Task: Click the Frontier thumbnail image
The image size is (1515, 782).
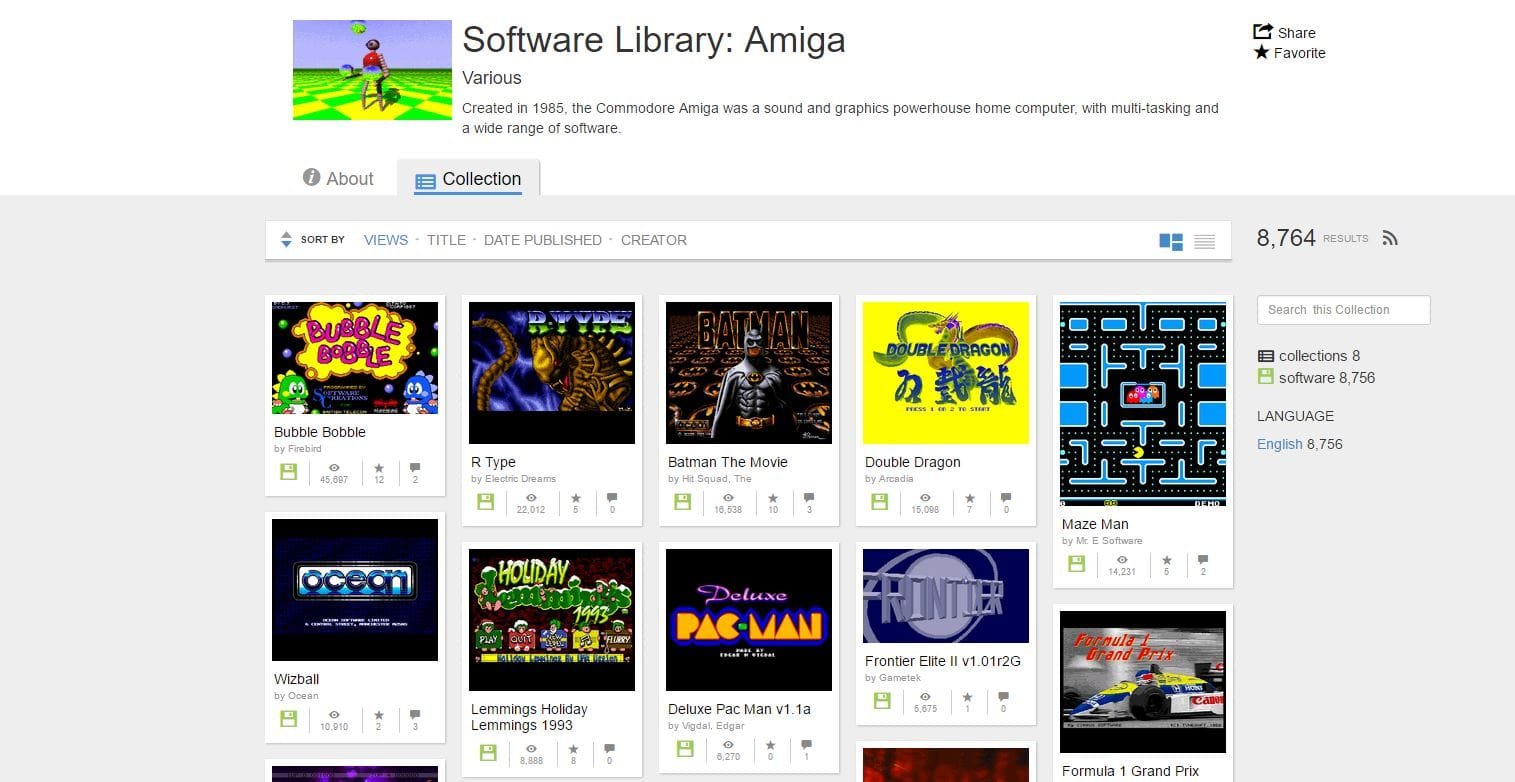Action: click(946, 596)
